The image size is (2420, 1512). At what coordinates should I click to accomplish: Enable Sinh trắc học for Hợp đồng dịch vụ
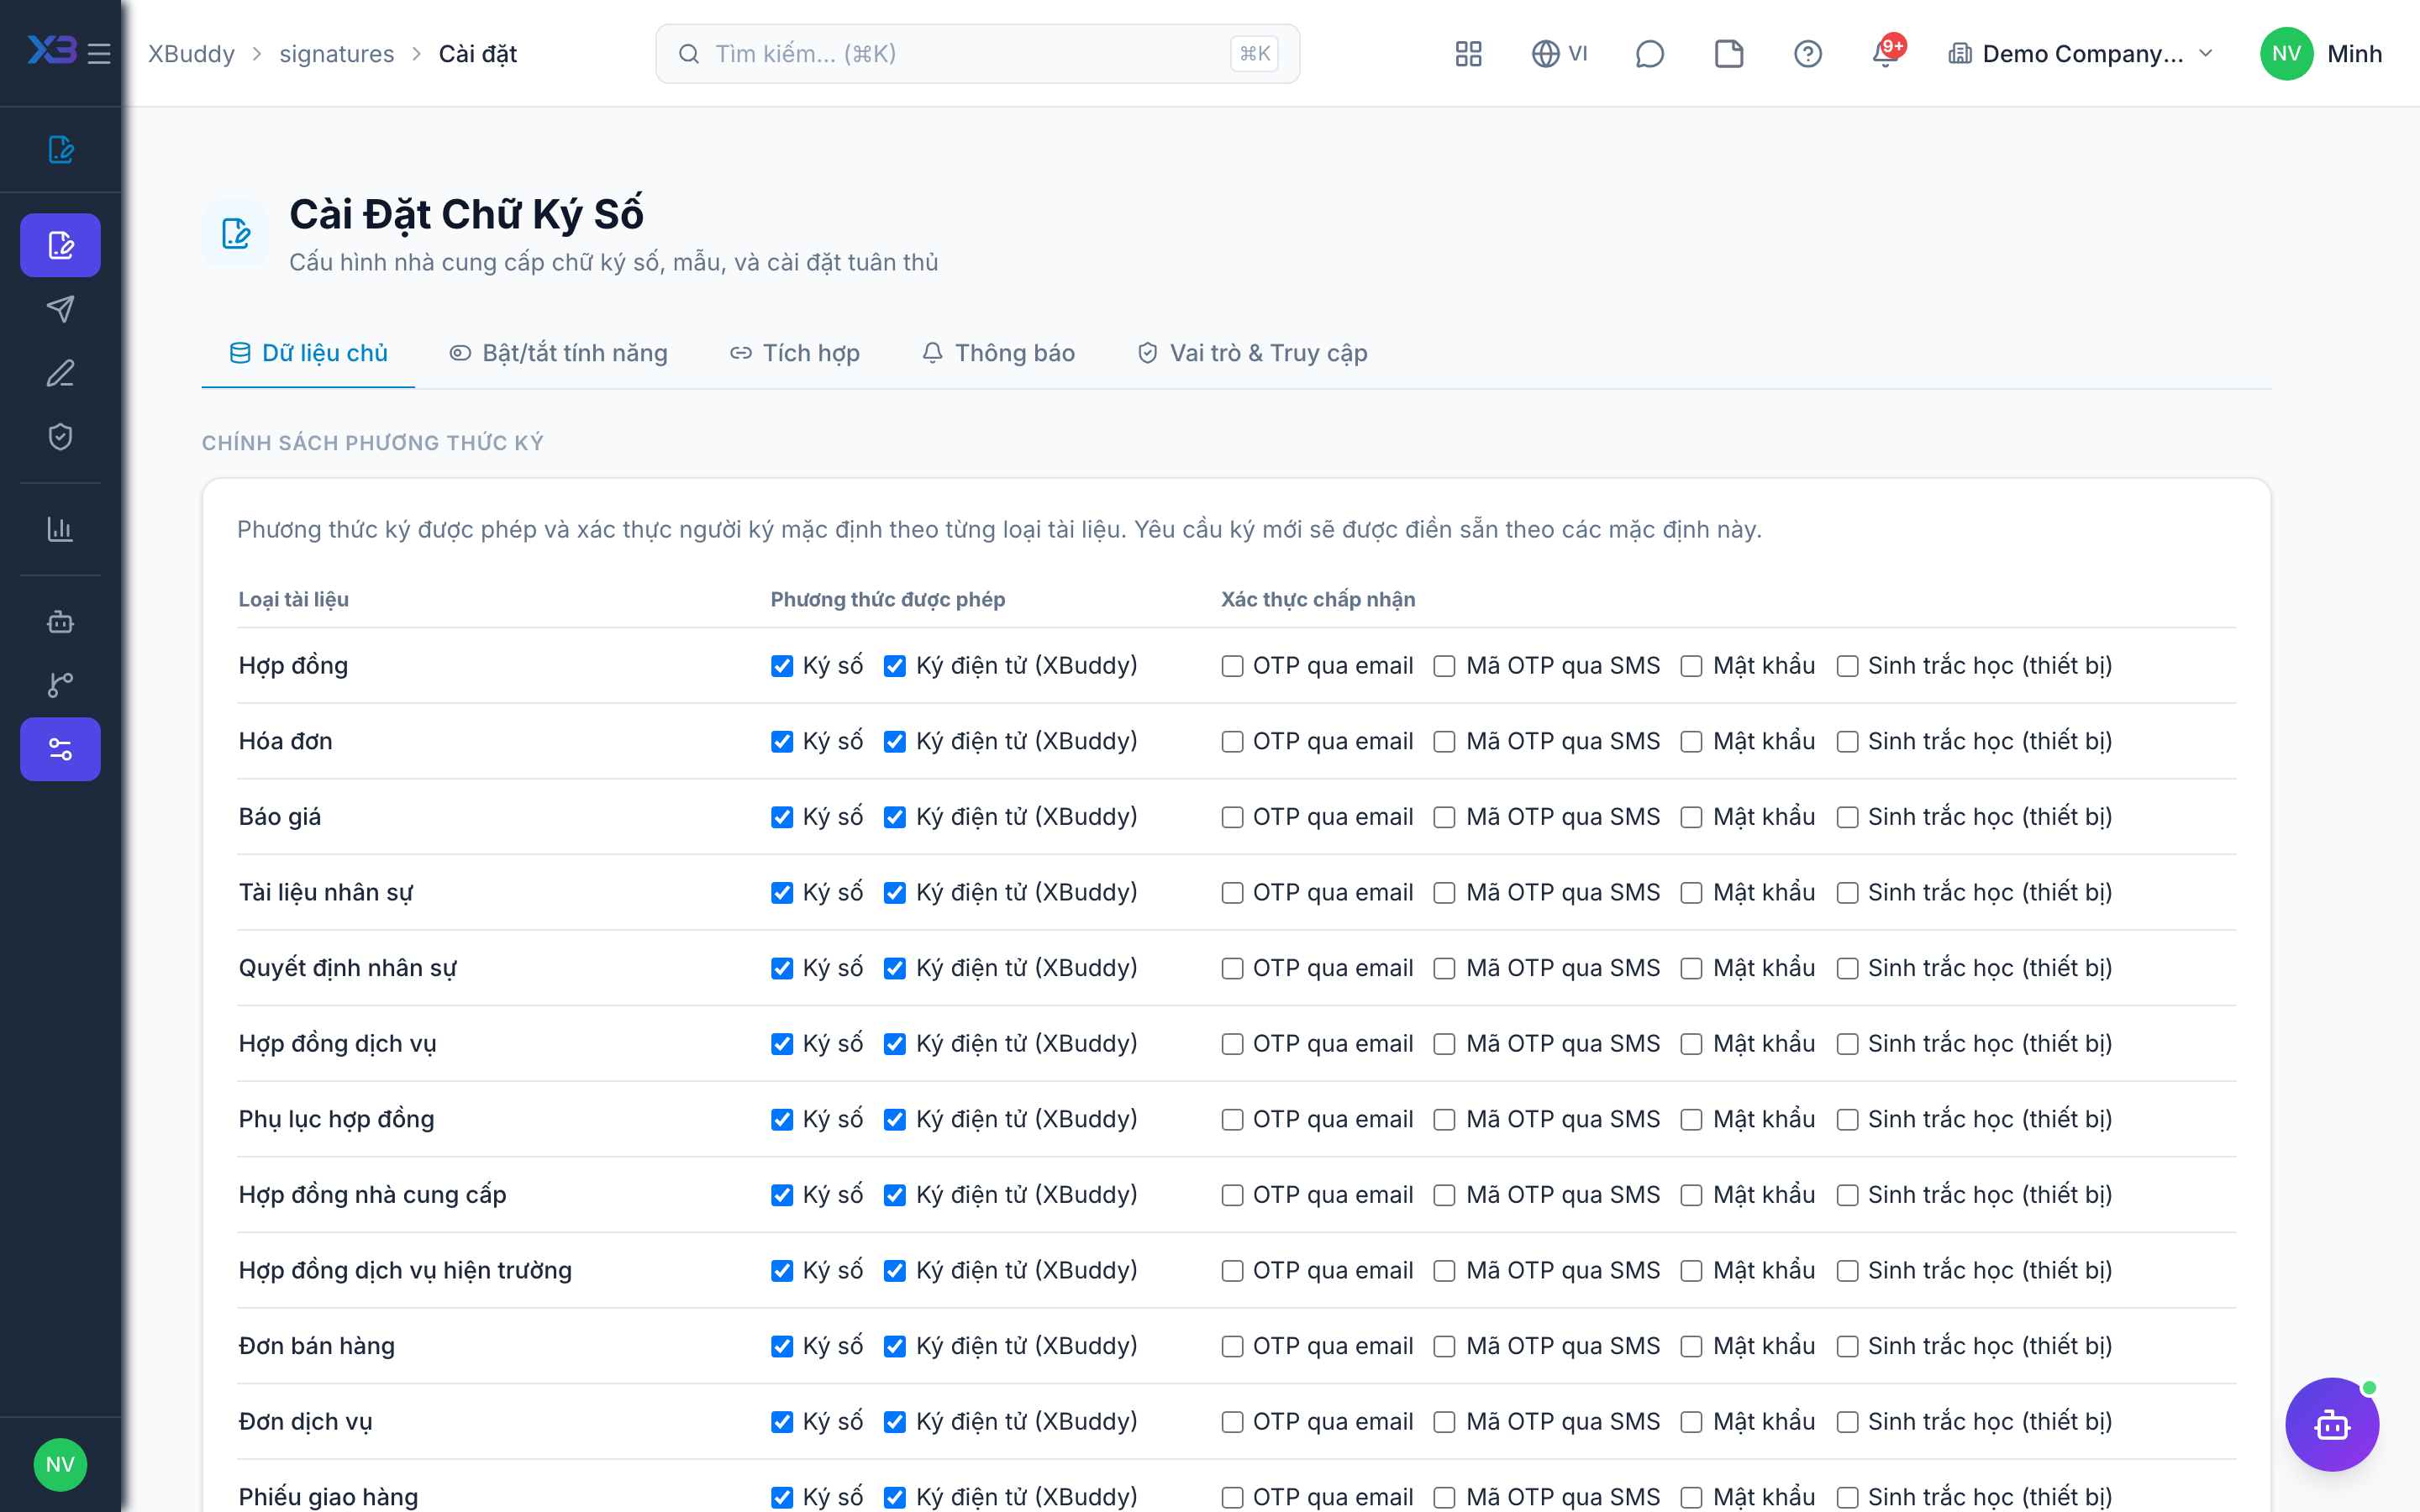tap(1847, 1044)
